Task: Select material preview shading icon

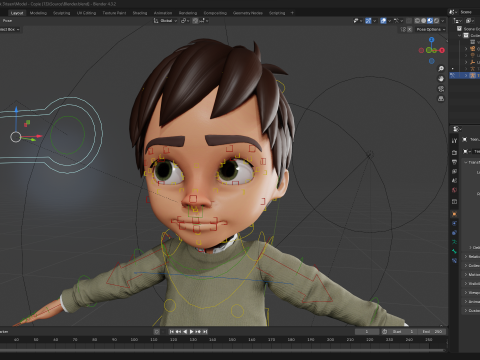Action: coord(430,21)
